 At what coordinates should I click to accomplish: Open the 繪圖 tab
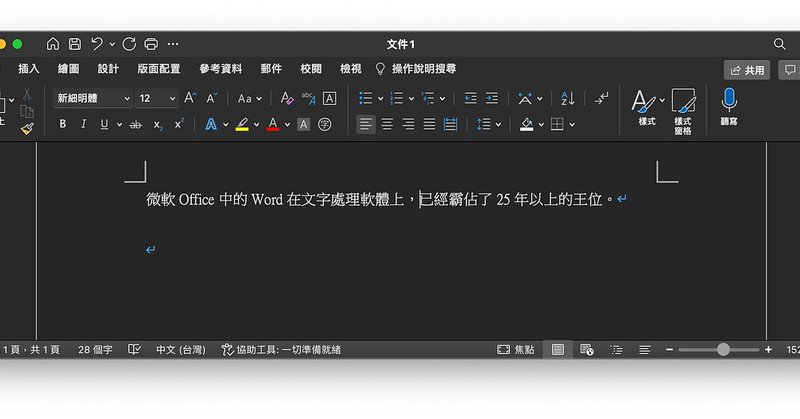tap(68, 68)
